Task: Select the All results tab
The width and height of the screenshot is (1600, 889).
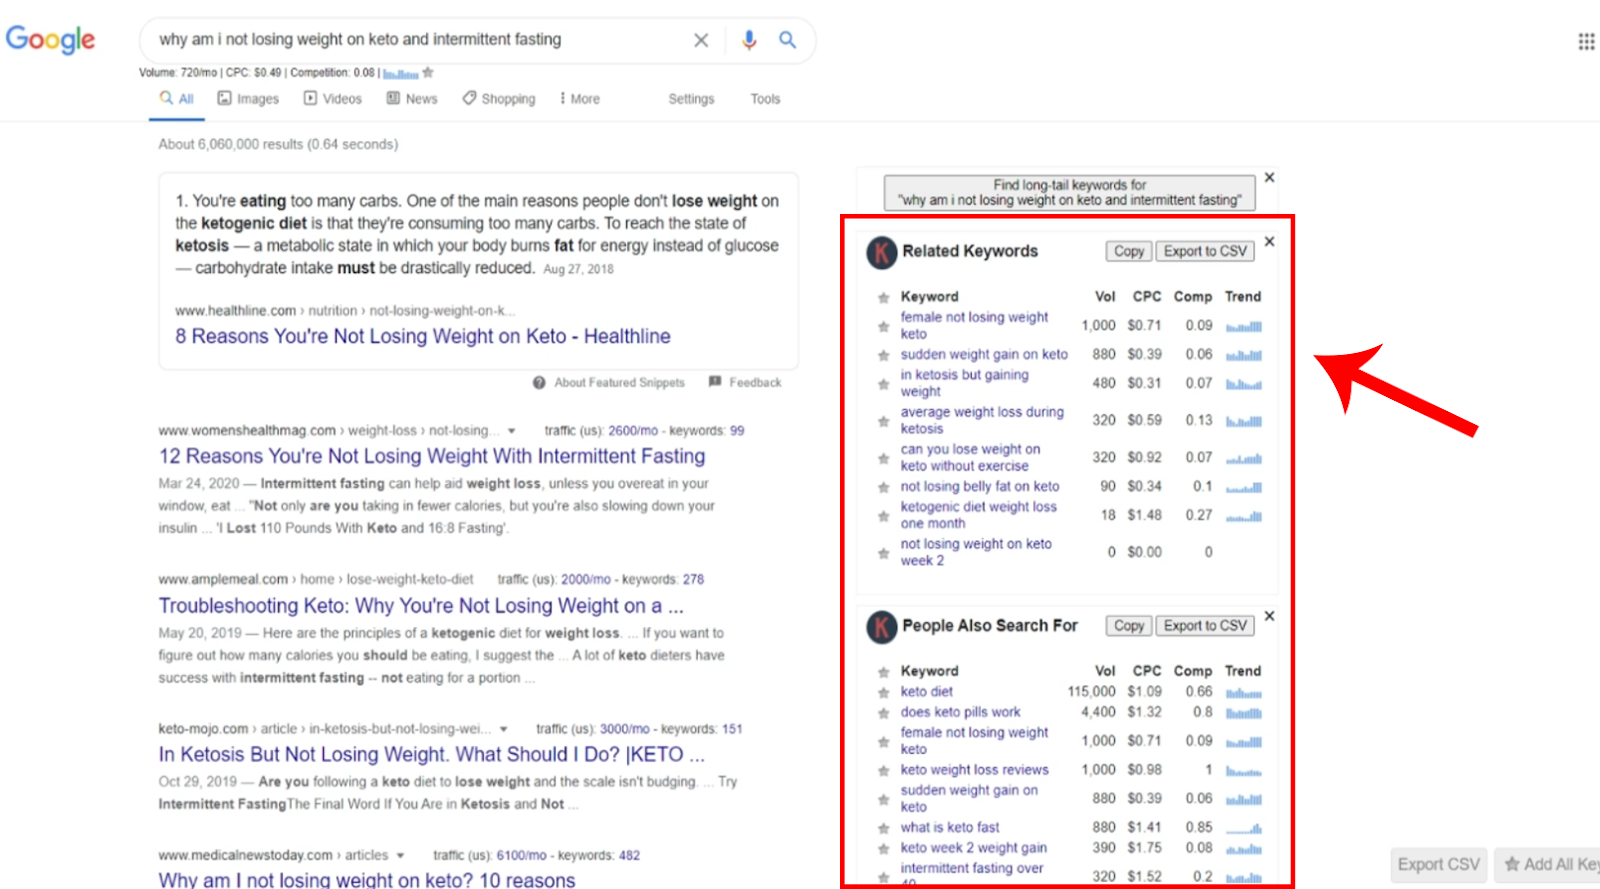Action: 177,99
